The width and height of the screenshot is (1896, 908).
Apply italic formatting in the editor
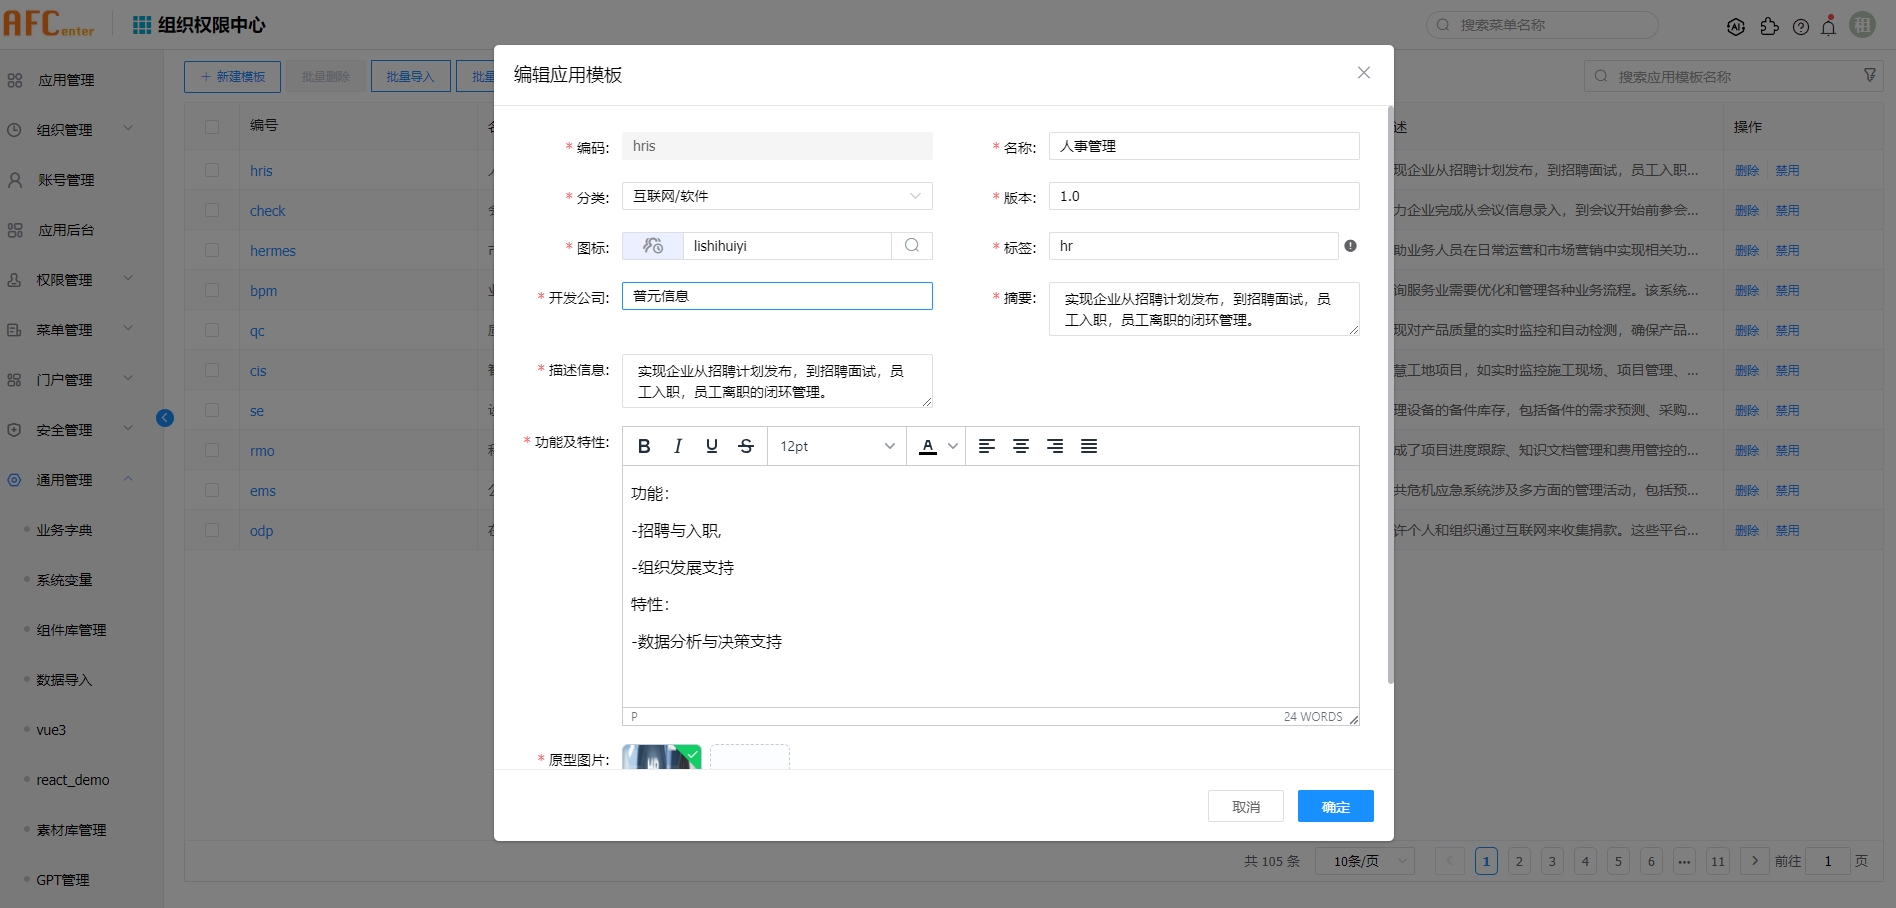coord(678,446)
